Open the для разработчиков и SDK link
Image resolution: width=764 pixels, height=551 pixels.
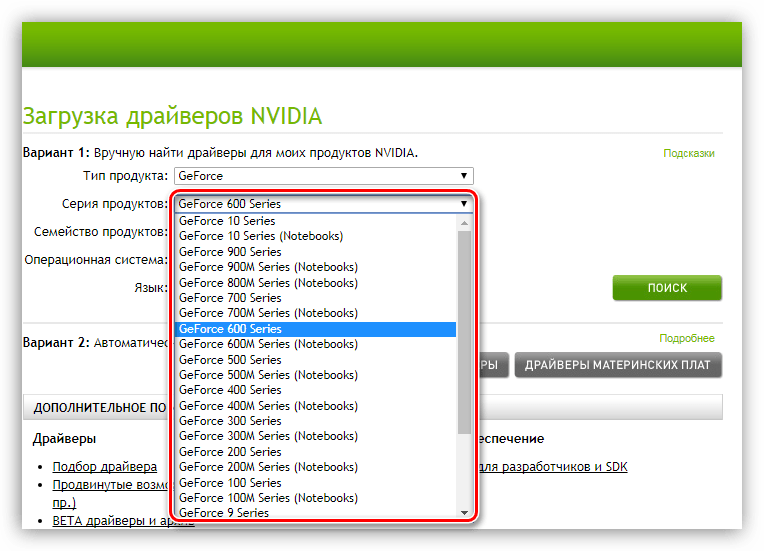pos(554,467)
